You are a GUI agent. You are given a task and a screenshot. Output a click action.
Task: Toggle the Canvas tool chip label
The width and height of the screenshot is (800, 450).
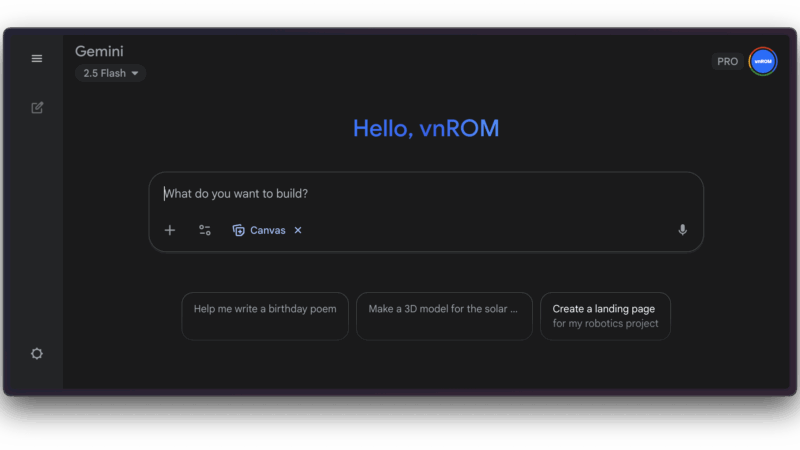pos(267,230)
